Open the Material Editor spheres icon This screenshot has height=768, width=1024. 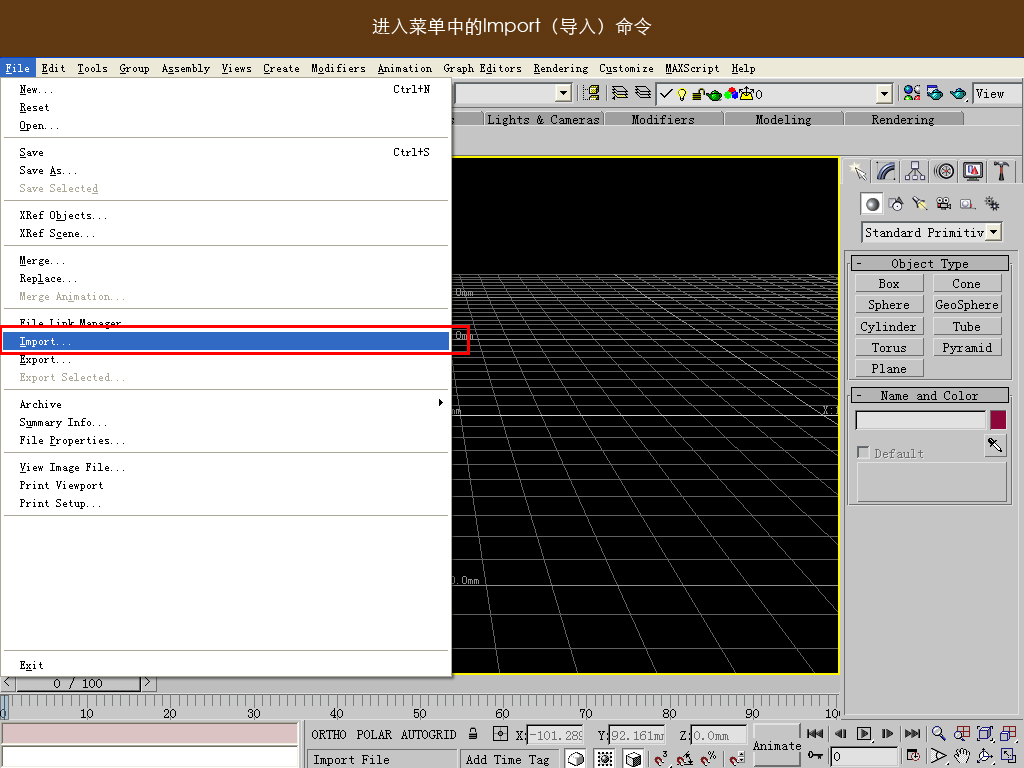(912, 93)
